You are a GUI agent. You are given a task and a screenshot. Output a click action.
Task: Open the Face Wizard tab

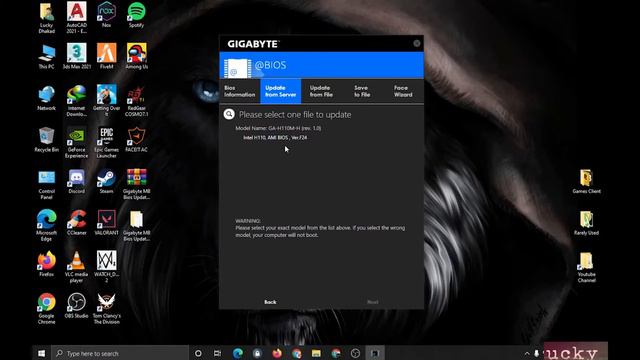click(403, 91)
